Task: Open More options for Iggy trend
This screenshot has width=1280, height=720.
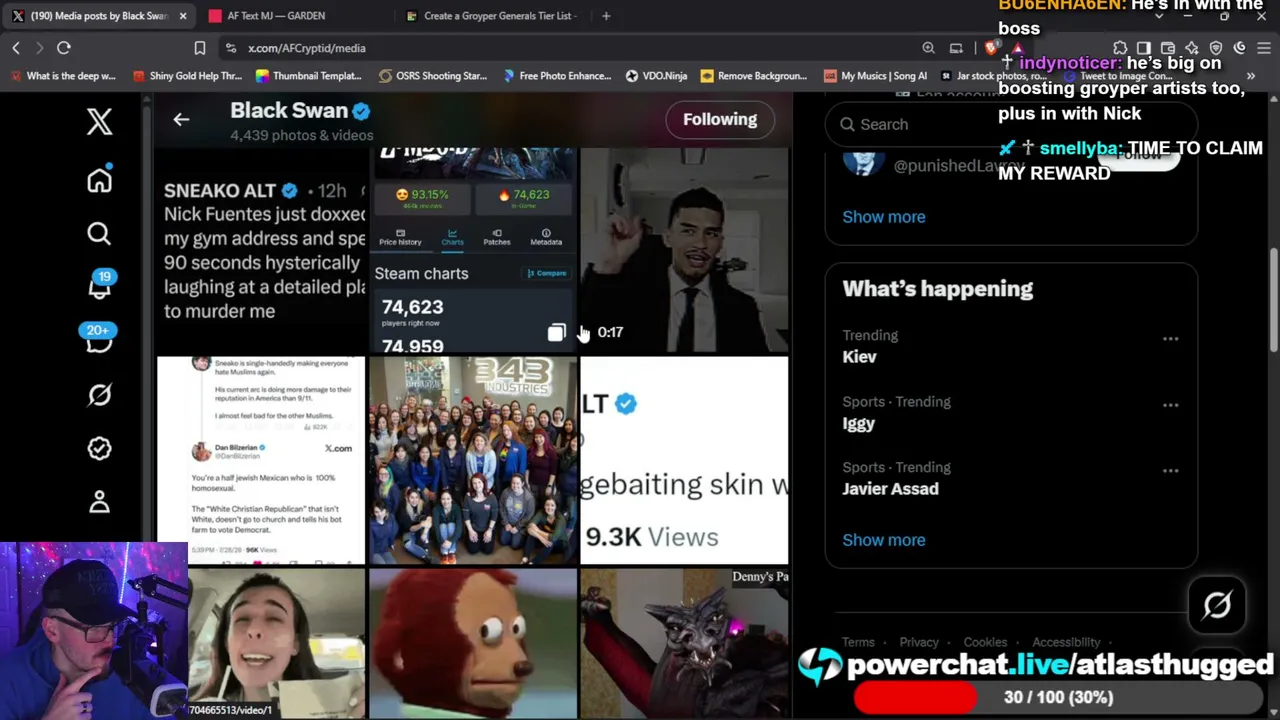Action: click(1170, 405)
